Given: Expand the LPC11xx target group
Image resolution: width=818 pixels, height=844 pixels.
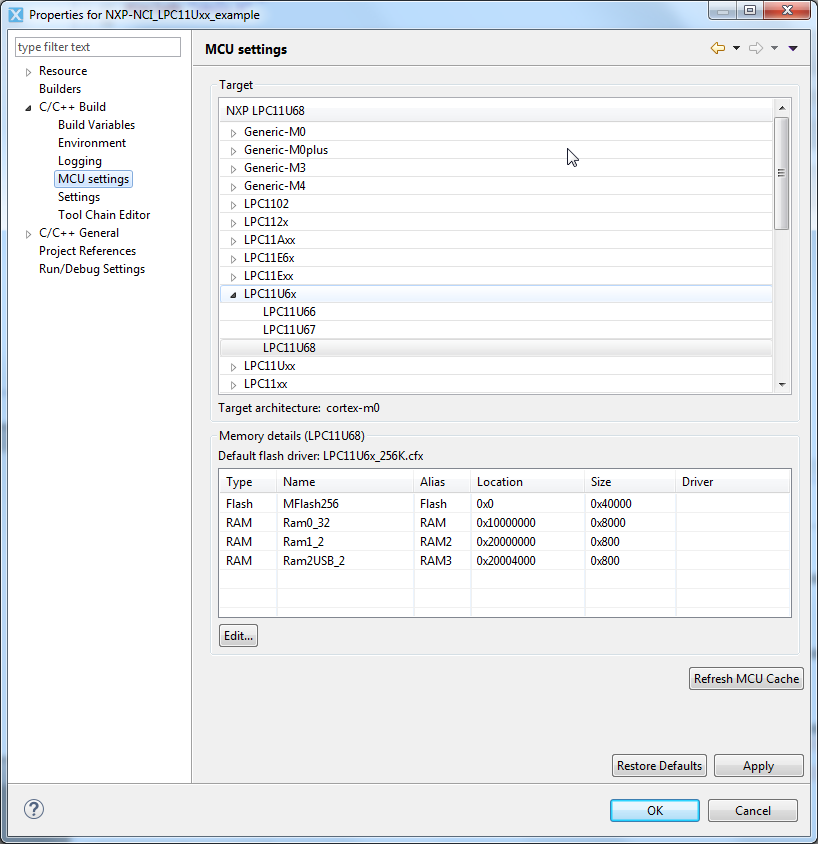Looking at the screenshot, I should coord(234,385).
